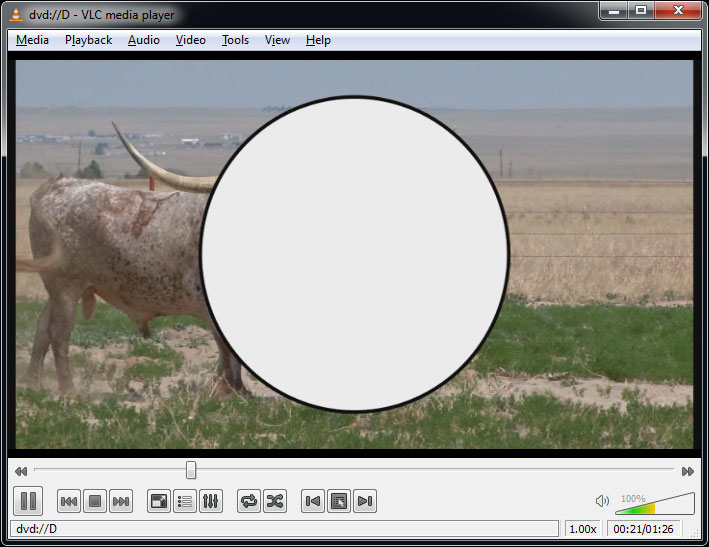Click the window resize grip corner

[695, 533]
